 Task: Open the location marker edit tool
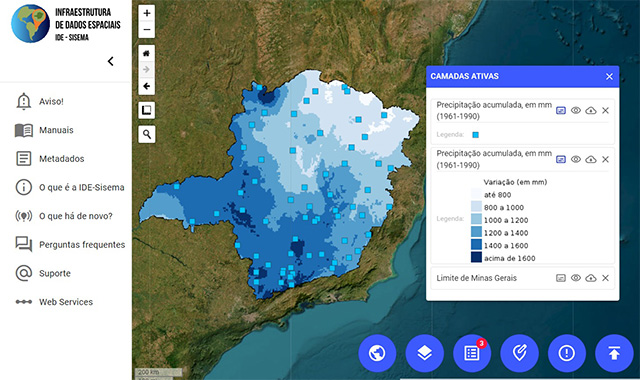(x=519, y=353)
